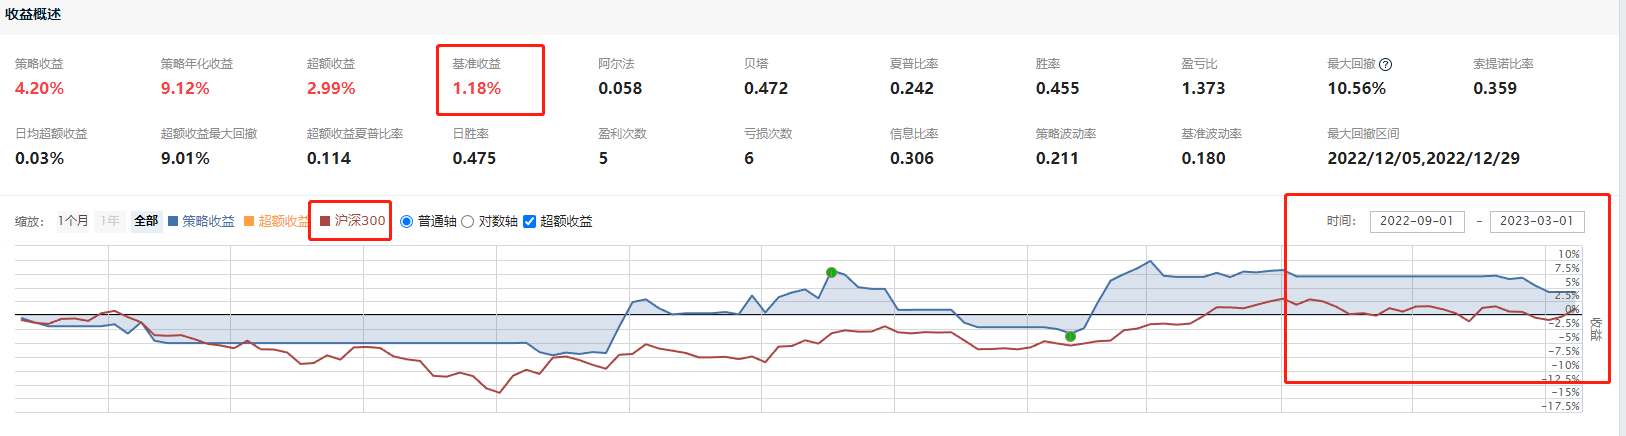
Task: Click the green peak marker on the chart
Action: coord(831,272)
